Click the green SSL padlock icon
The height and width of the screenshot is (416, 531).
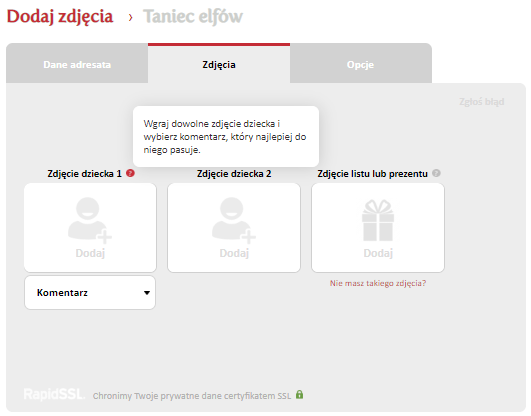[299, 394]
